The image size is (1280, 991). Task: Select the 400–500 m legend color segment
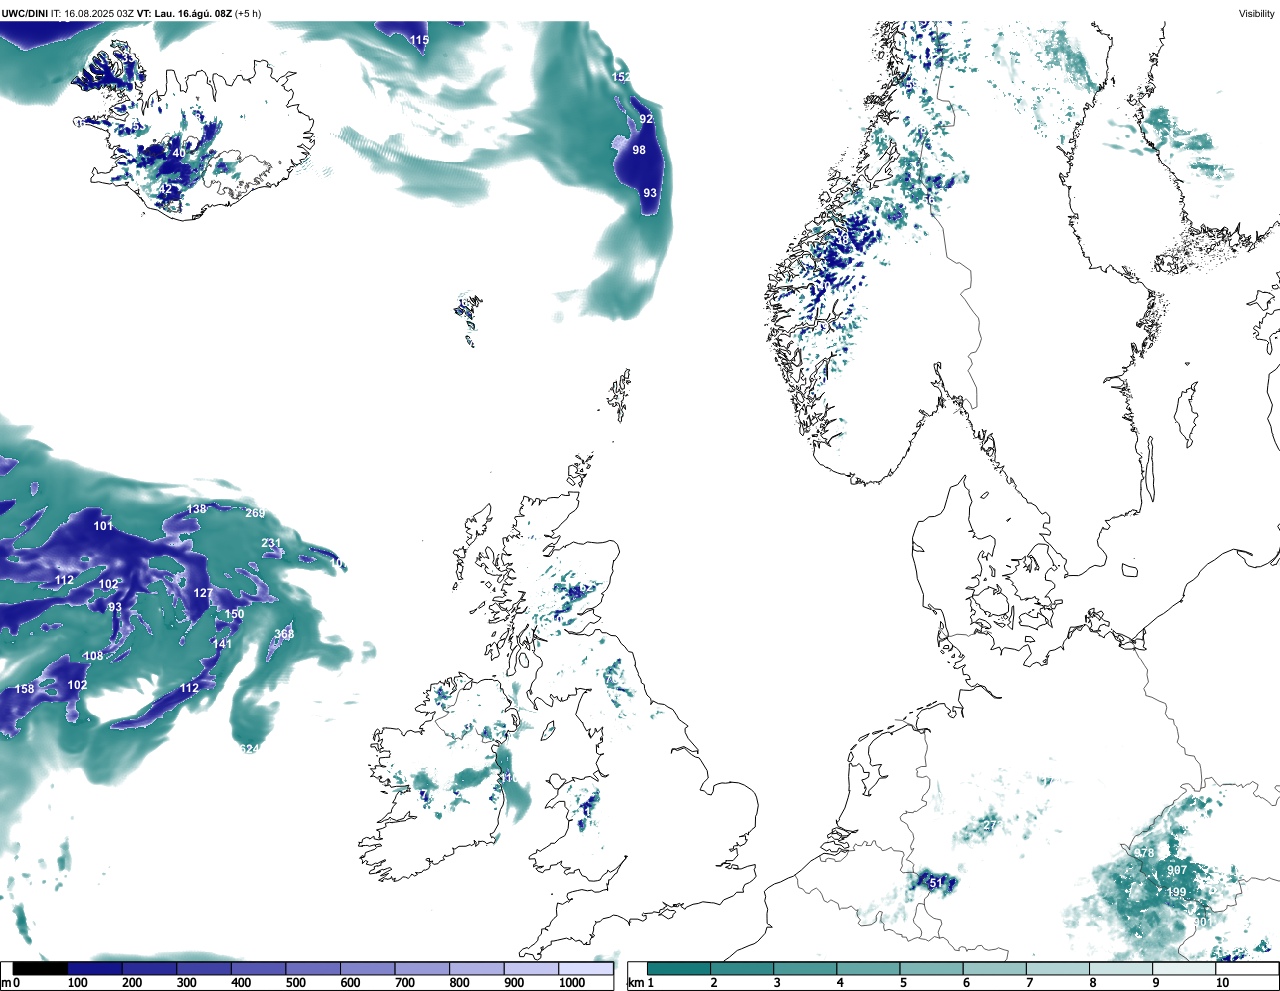point(259,968)
